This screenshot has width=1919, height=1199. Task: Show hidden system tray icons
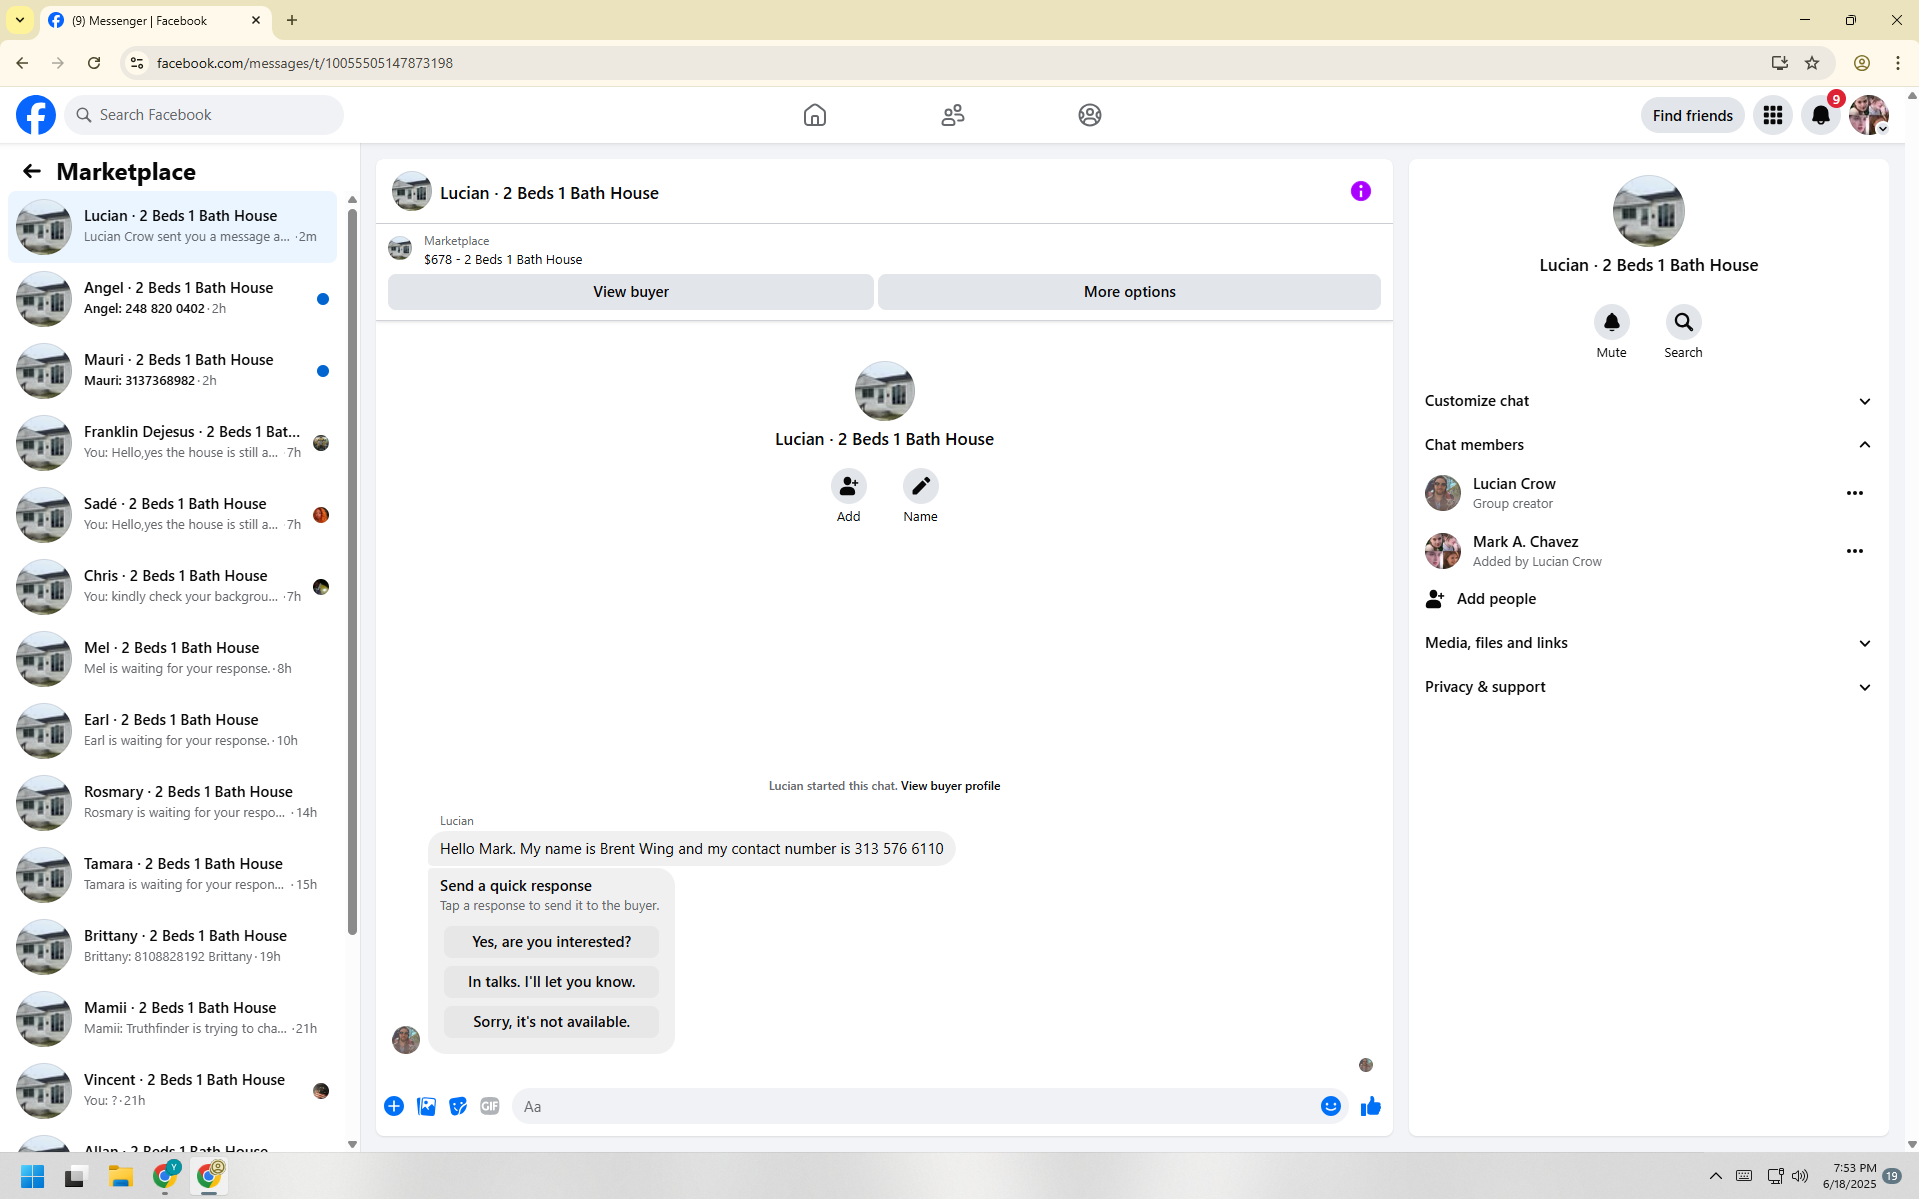[1715, 1176]
